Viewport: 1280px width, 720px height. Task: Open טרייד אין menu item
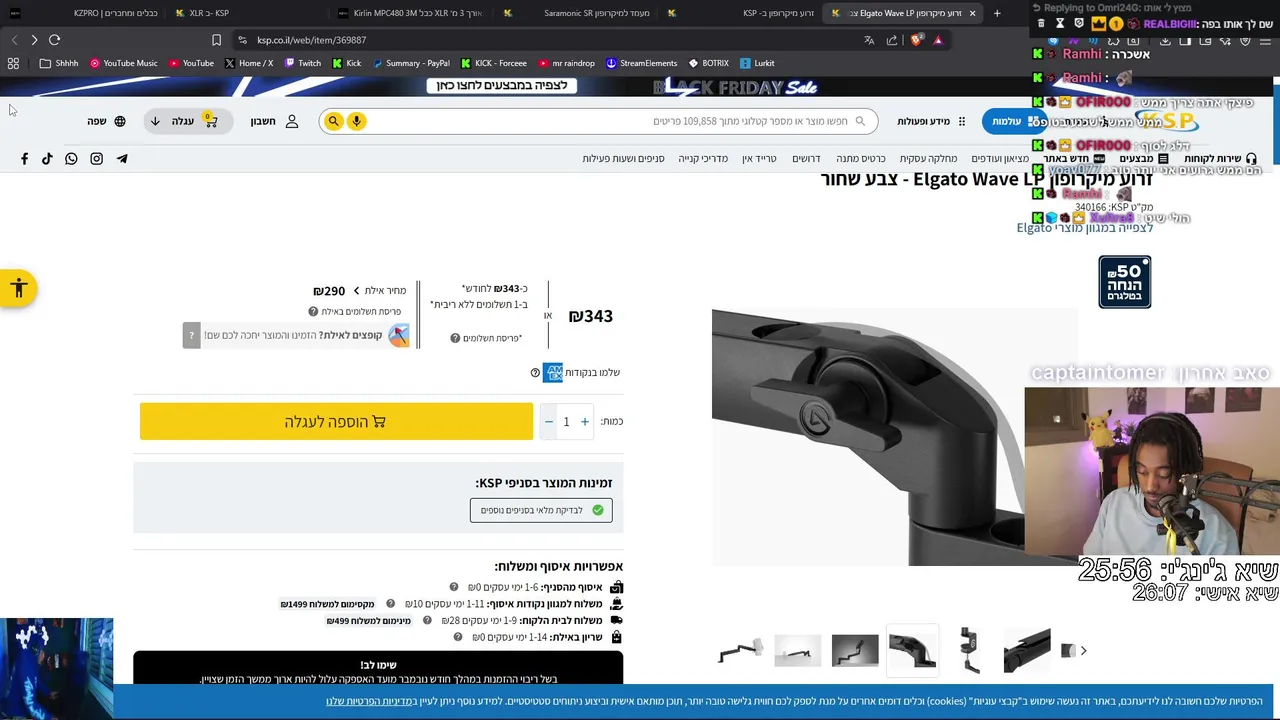coord(760,159)
